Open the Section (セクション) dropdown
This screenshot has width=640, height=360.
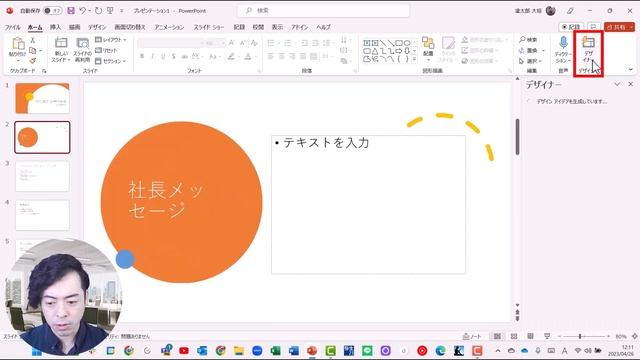(x=110, y=61)
